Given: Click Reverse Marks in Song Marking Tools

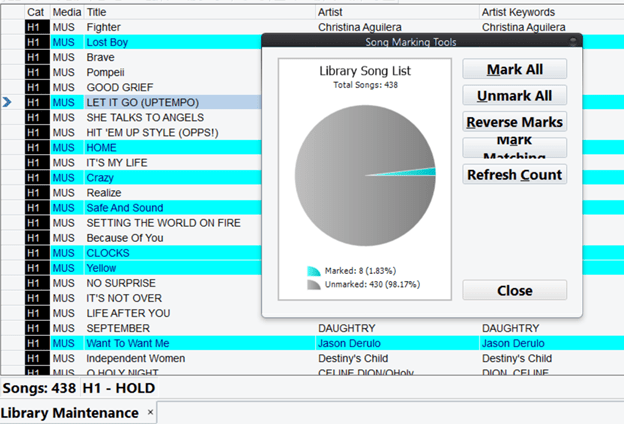Looking at the screenshot, I should tap(515, 122).
